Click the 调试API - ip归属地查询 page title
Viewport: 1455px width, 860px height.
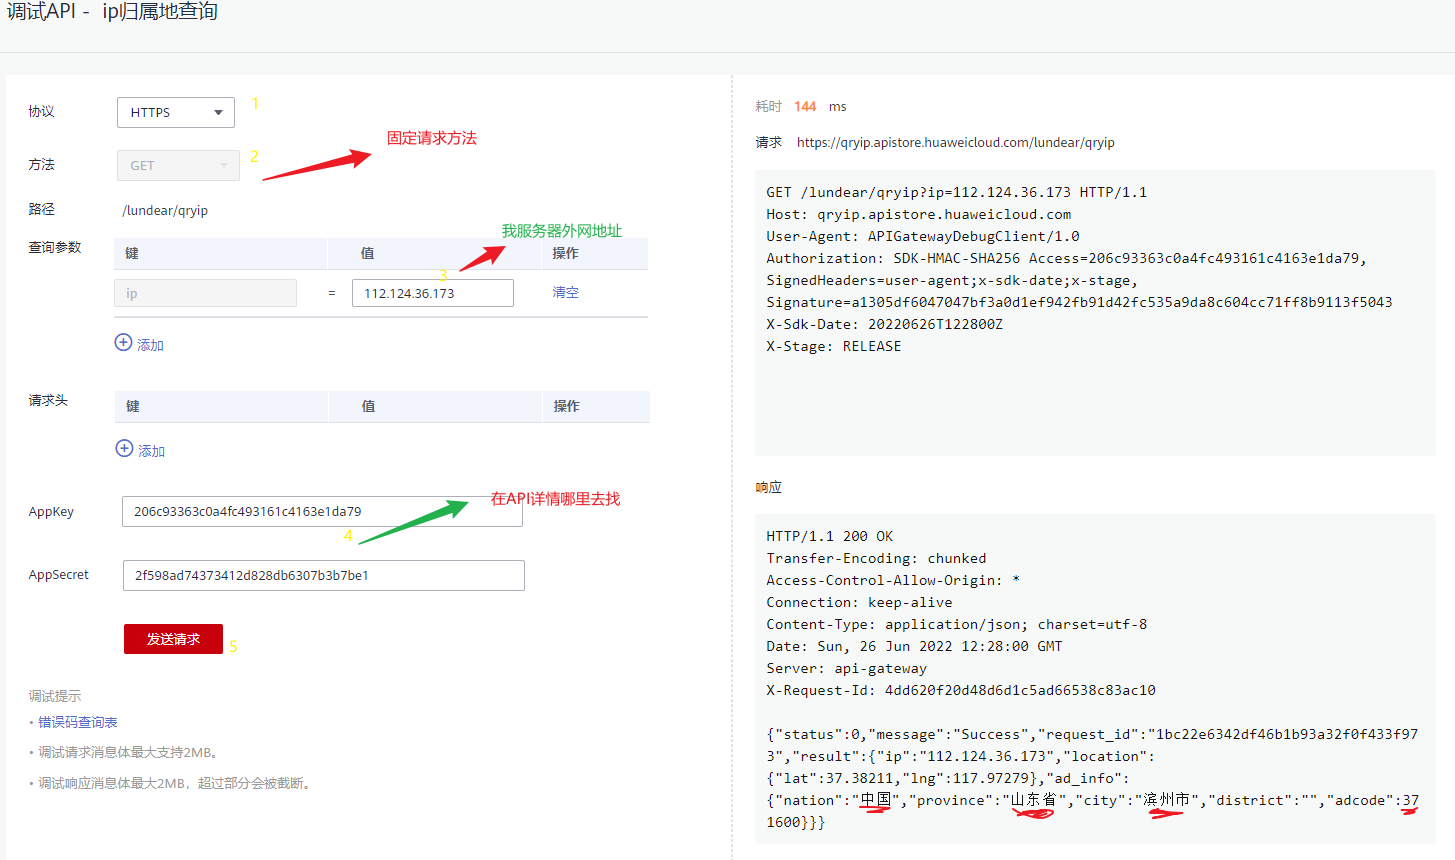click(x=112, y=12)
